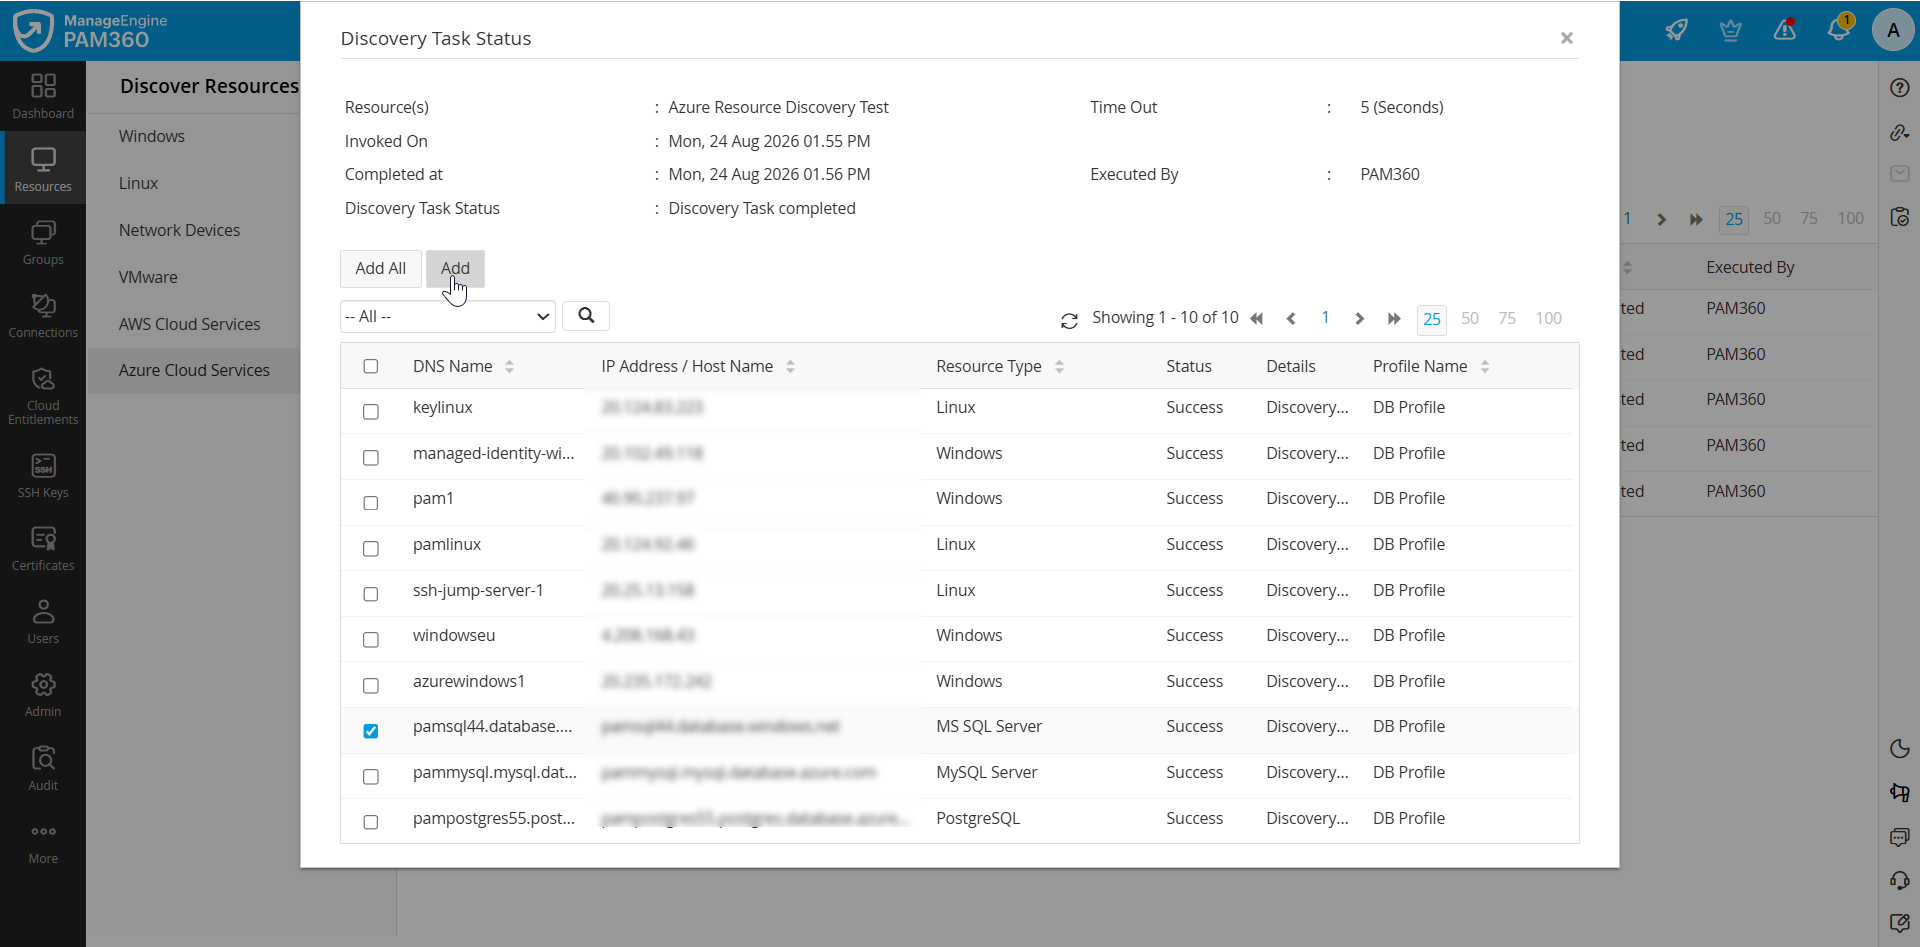1920x947 pixels.
Task: Check the pammysql.mysql.dat... row checkbox
Action: click(x=371, y=777)
